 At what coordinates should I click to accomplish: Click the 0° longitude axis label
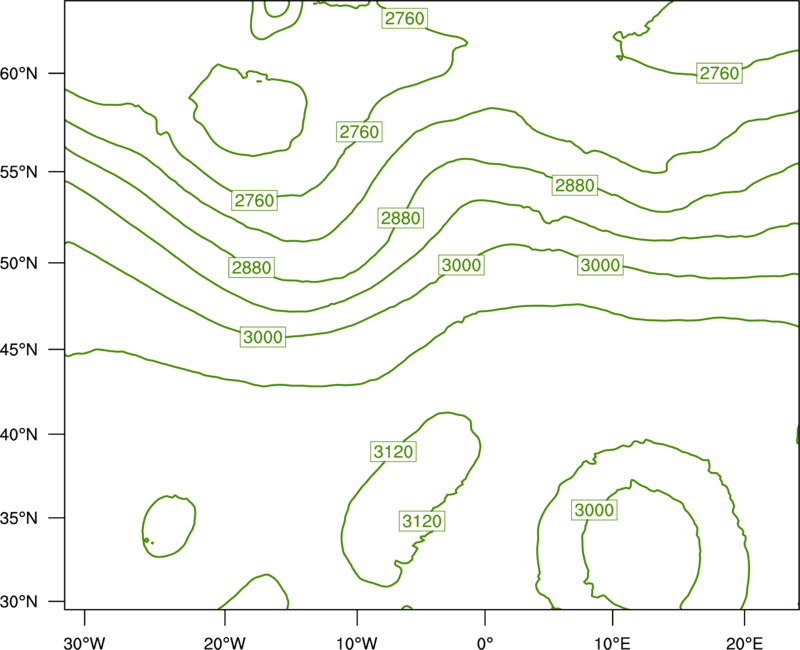click(x=485, y=643)
